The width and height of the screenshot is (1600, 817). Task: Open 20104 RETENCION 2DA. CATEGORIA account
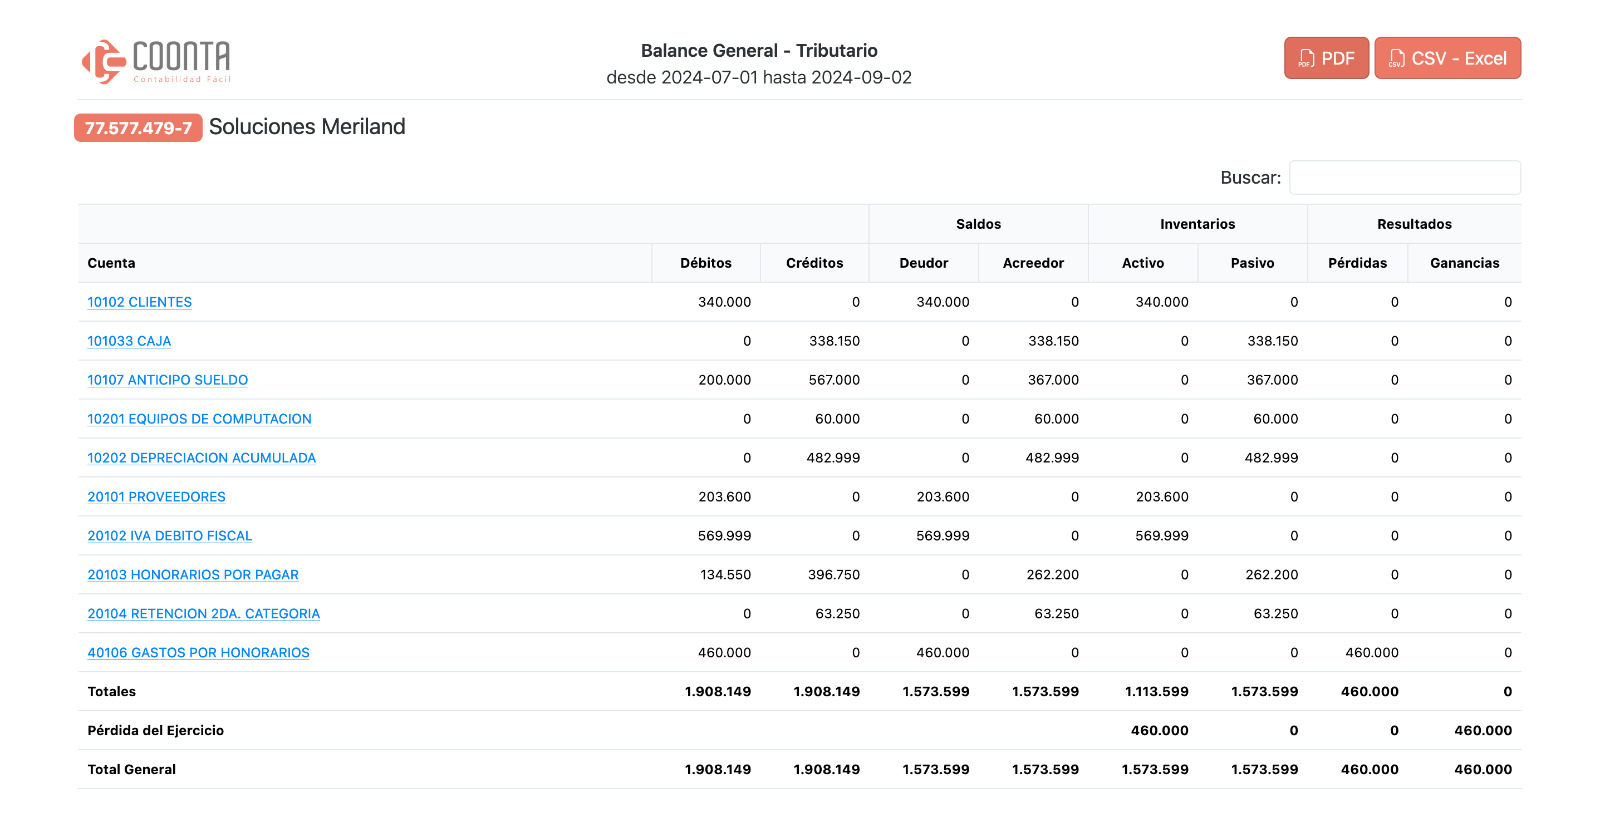[203, 614]
